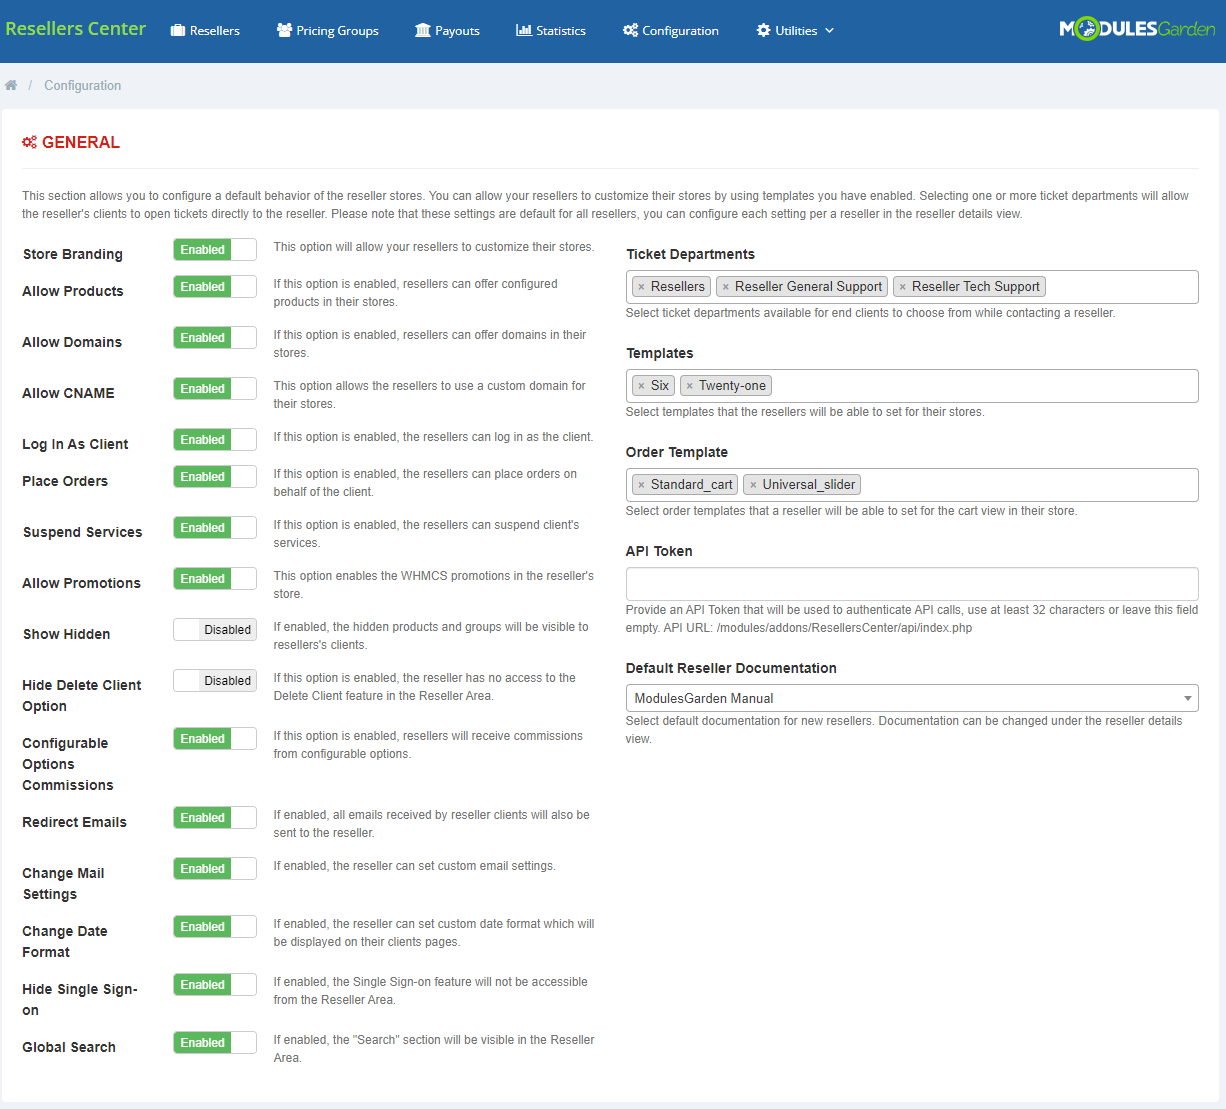Click the Configuration breadcrumb link

point(82,86)
